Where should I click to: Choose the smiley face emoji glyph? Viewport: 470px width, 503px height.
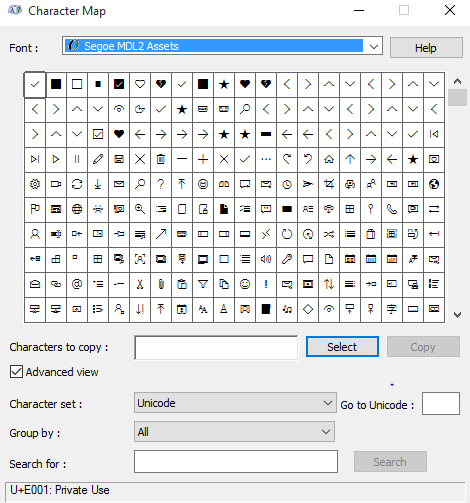(245, 284)
